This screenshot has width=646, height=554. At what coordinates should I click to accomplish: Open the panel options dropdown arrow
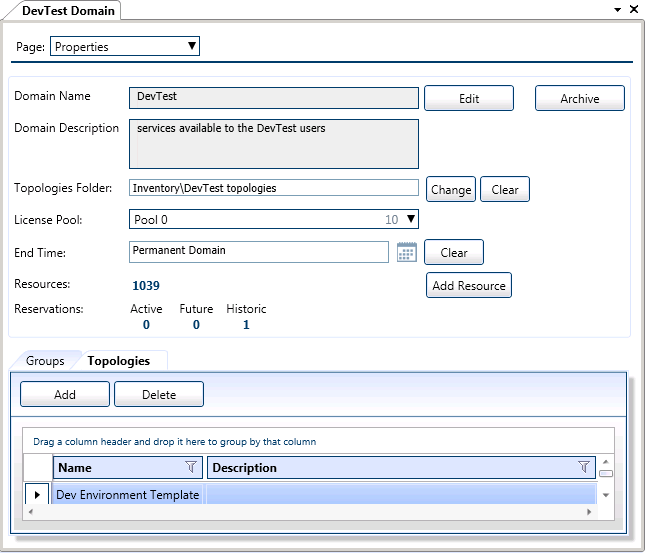[x=617, y=9]
